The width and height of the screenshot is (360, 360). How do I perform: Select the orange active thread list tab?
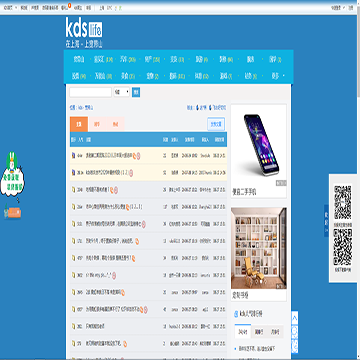click(79, 124)
